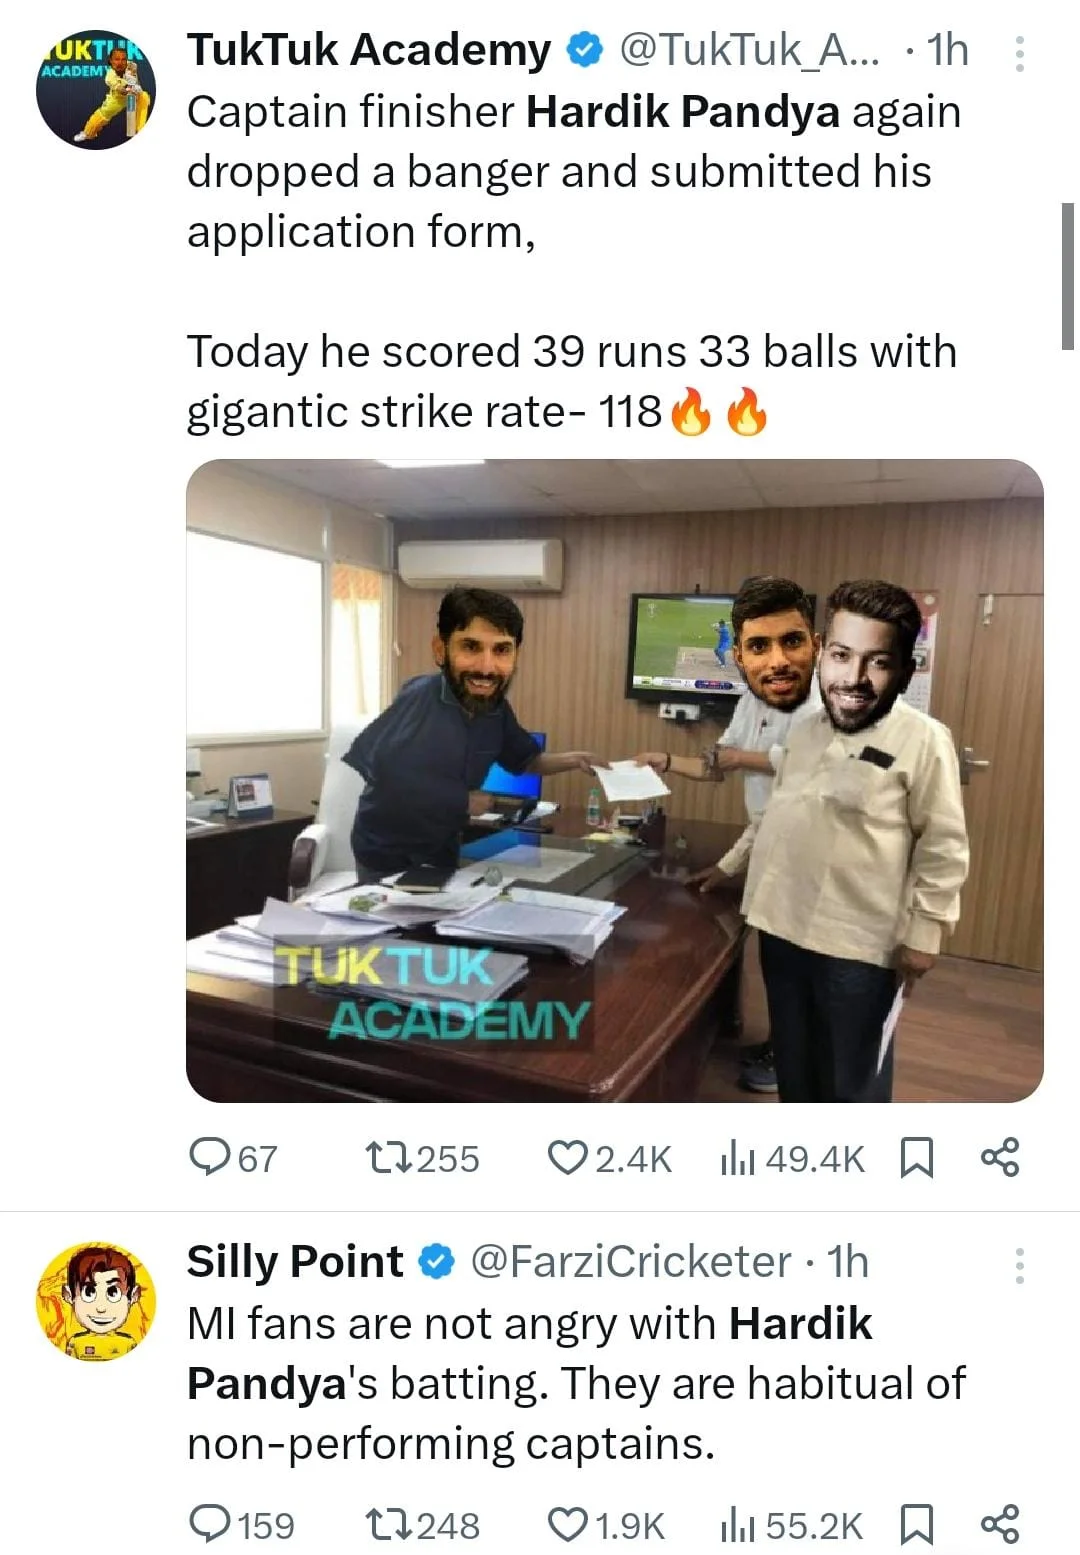Like the Silly Point tweet

(567, 1524)
